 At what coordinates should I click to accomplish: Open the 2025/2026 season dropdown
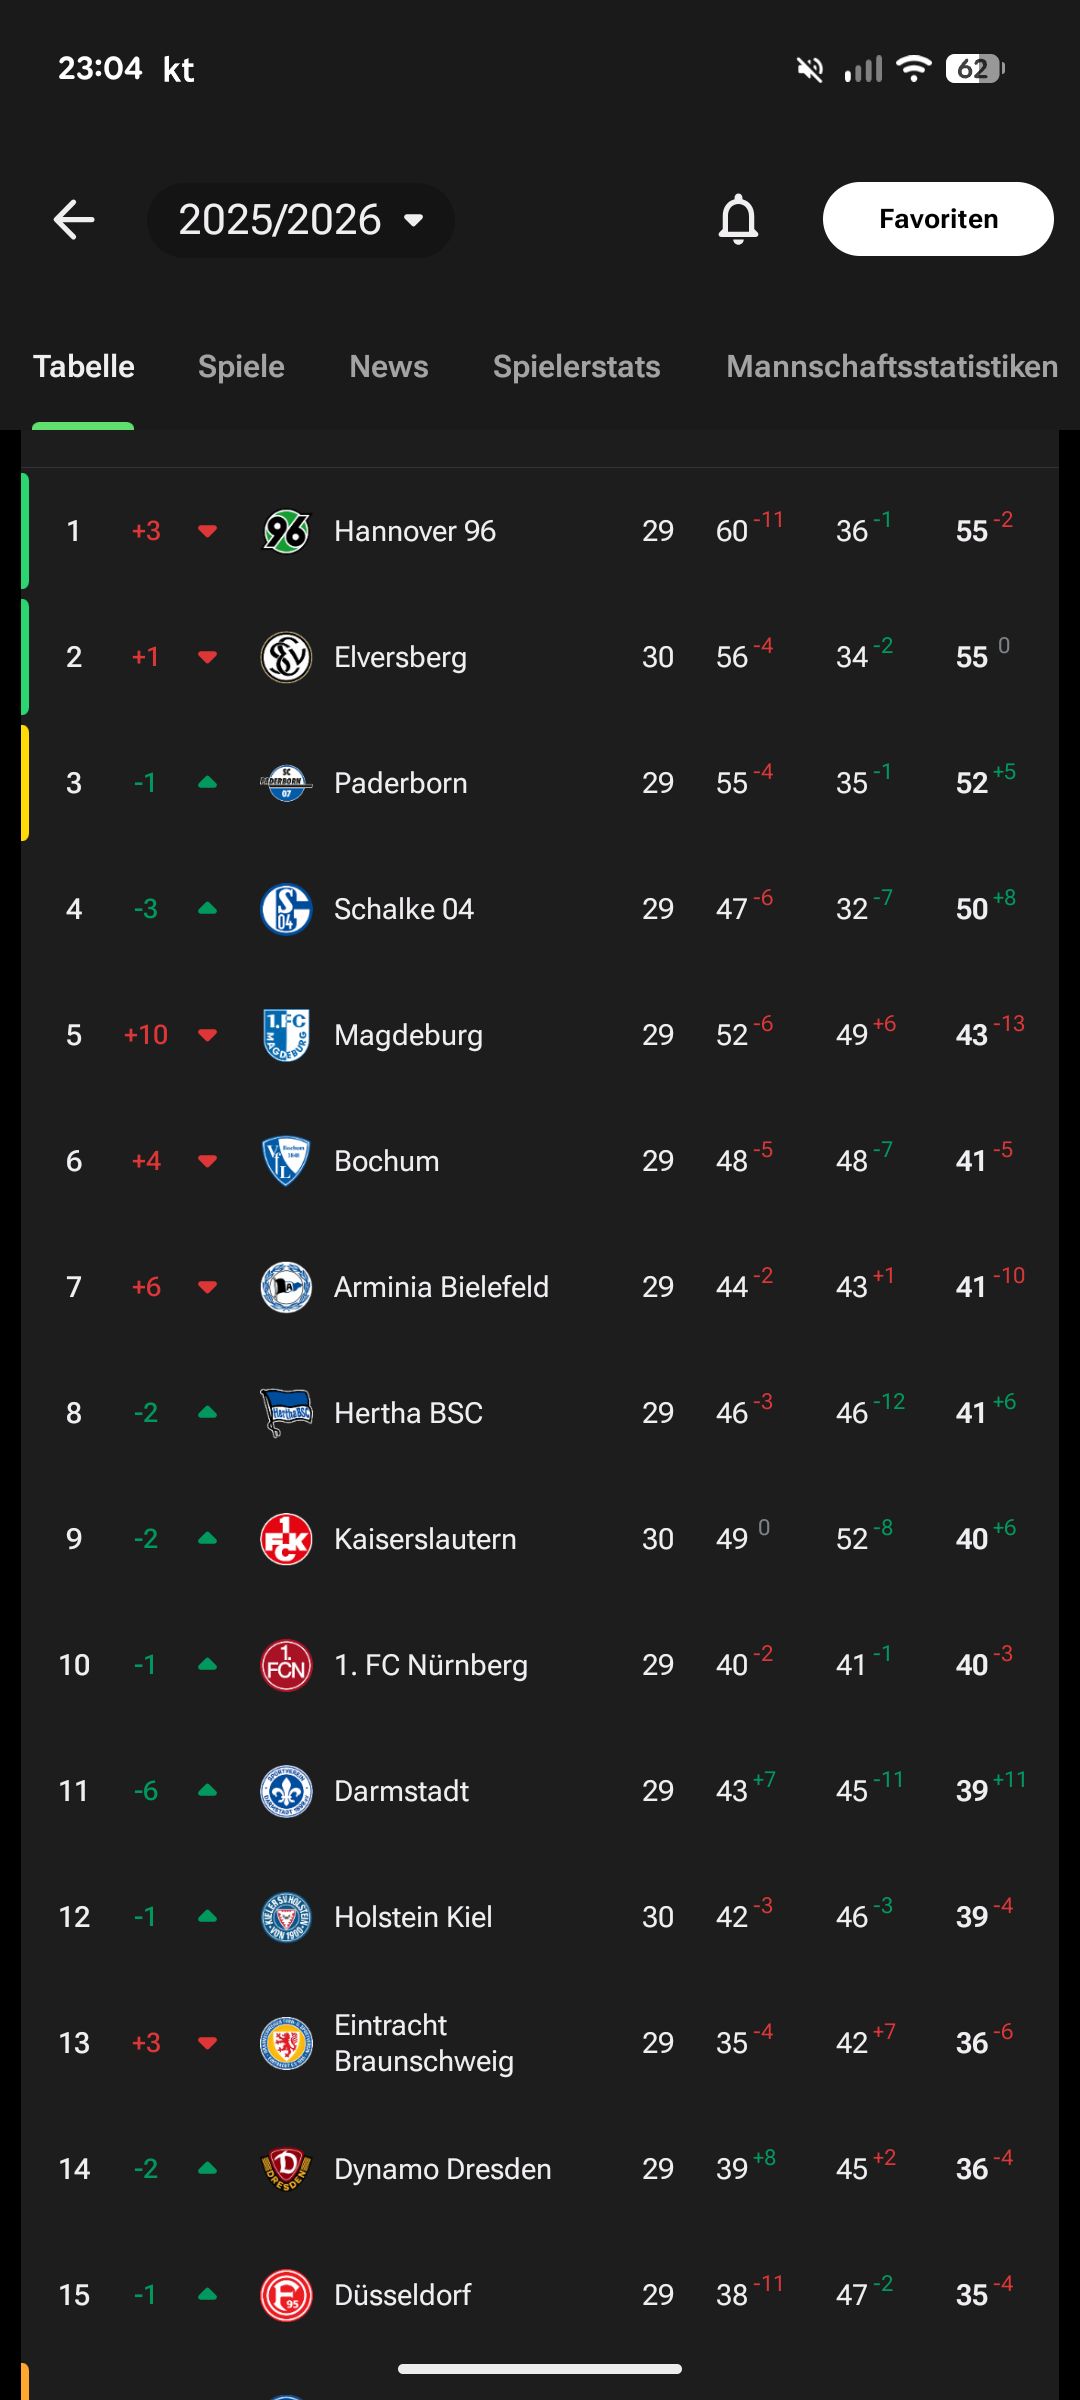[x=300, y=220]
